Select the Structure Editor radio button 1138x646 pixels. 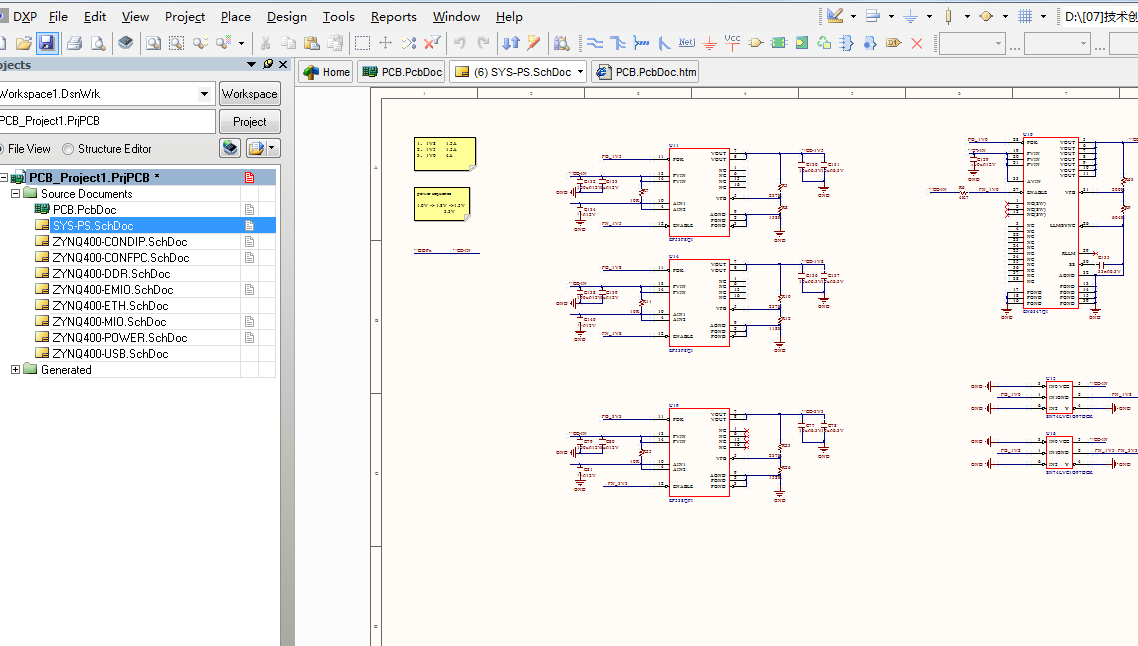(68, 149)
